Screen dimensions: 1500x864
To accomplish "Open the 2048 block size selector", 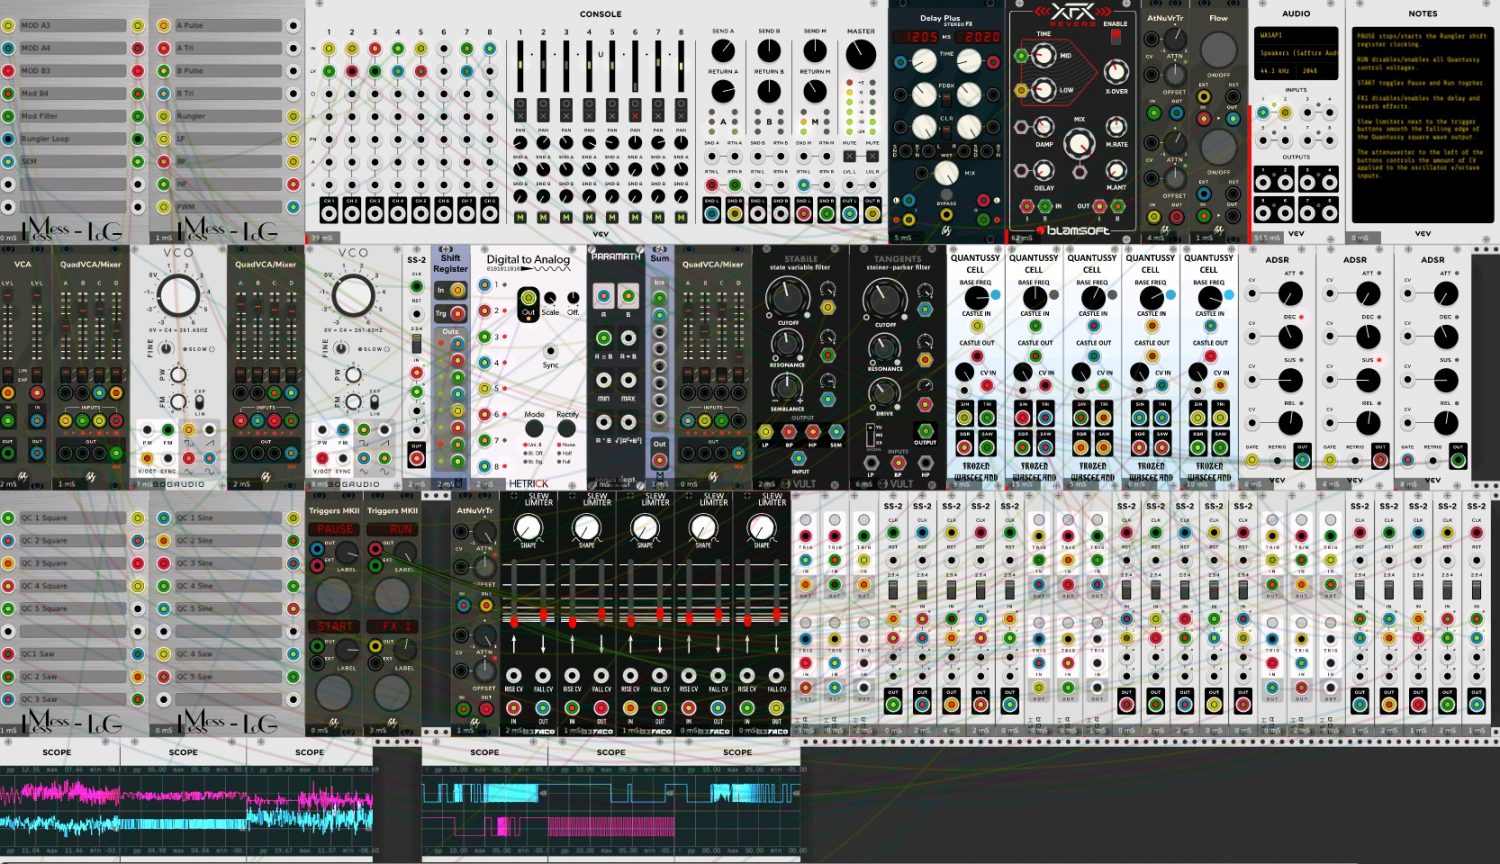I will (1317, 71).
